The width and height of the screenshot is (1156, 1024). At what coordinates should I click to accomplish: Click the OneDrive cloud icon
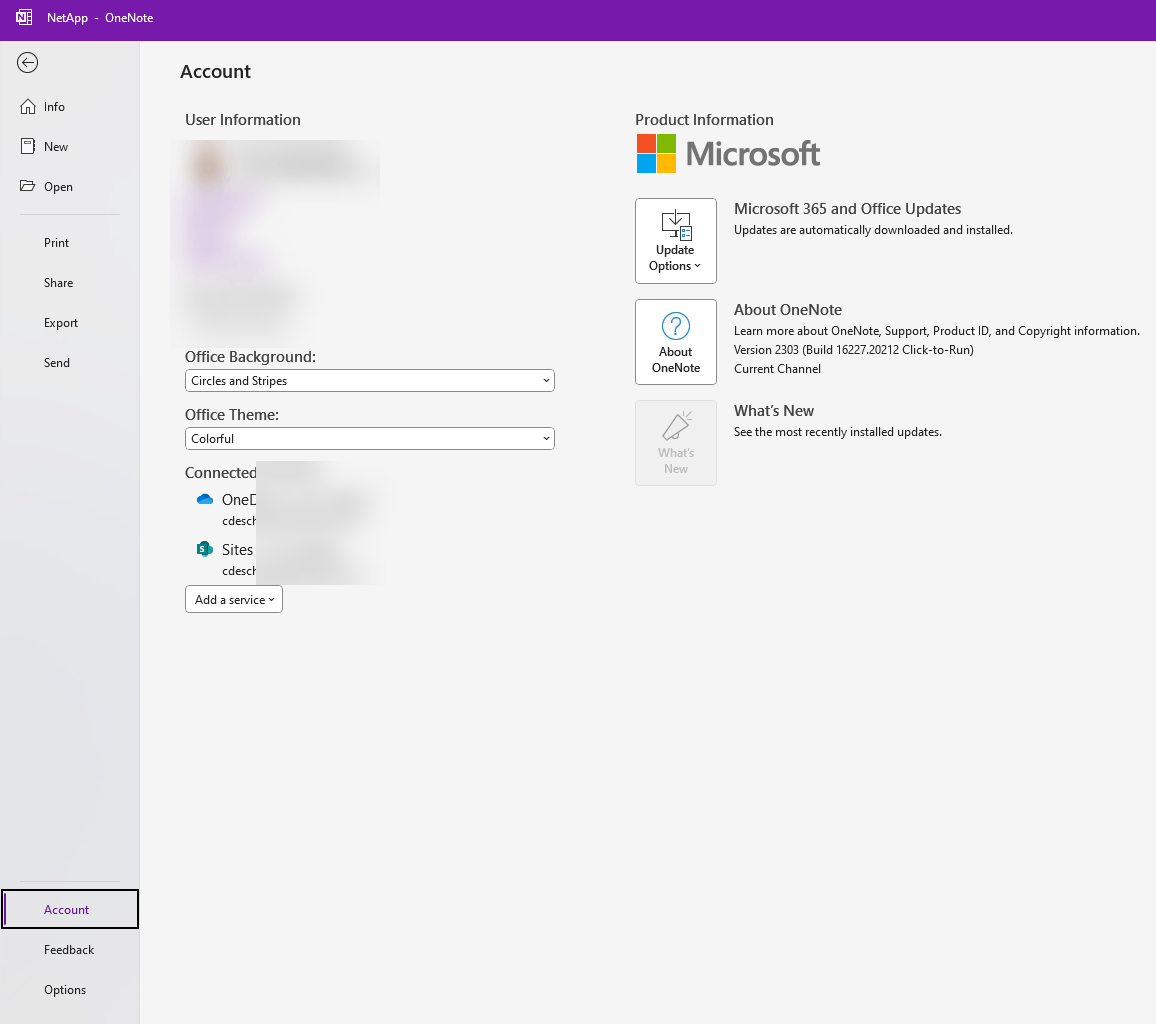point(205,500)
